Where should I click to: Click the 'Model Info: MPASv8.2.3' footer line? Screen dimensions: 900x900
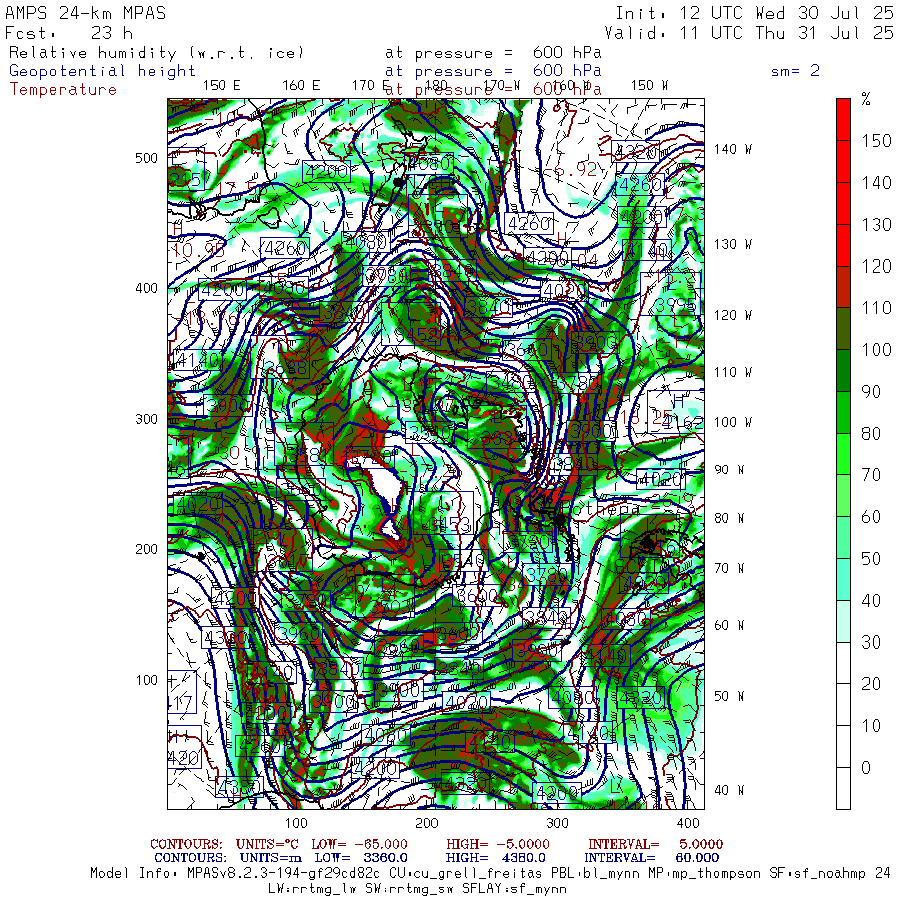click(x=491, y=874)
